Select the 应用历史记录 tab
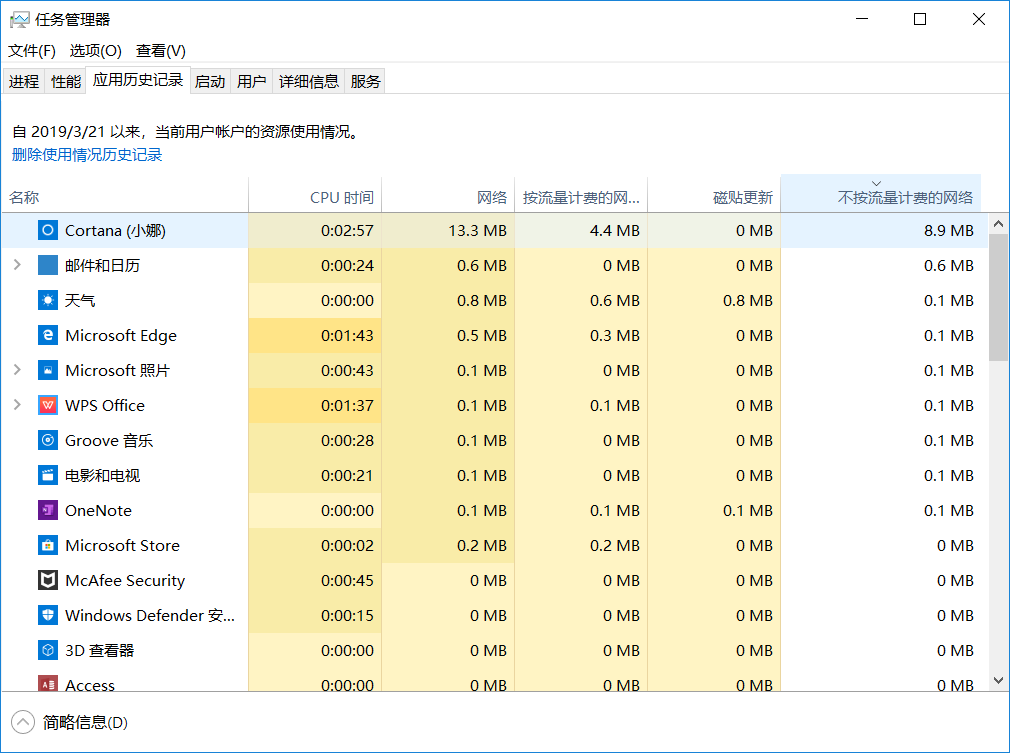1010x753 pixels. coord(138,80)
